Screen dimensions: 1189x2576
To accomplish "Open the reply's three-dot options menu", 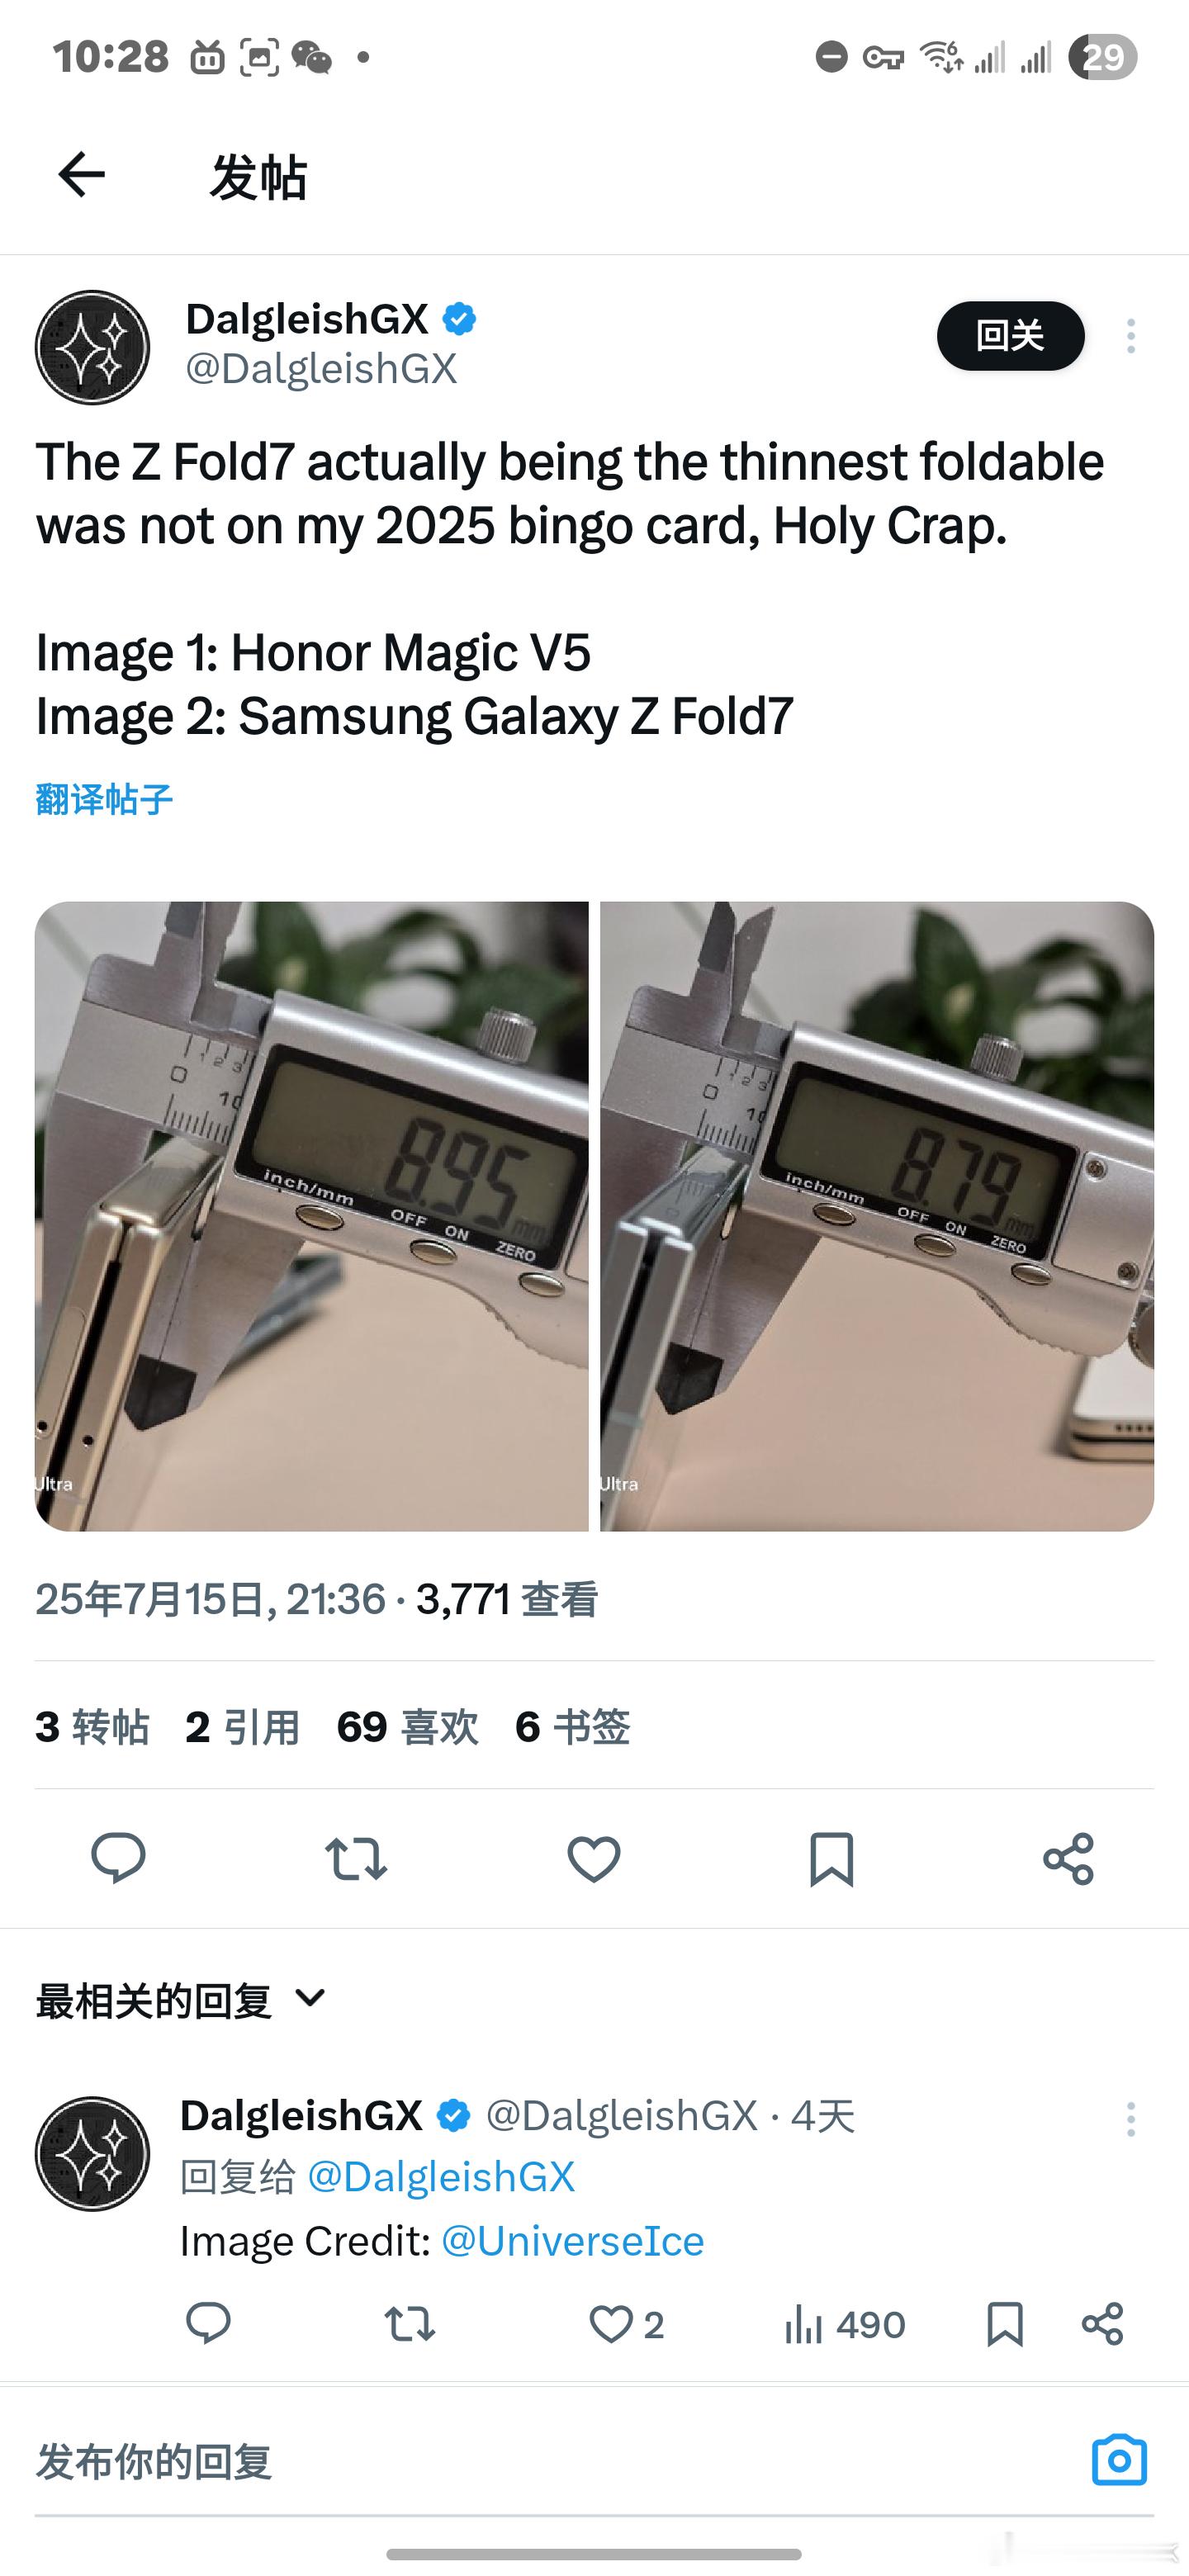I will coord(1130,2119).
